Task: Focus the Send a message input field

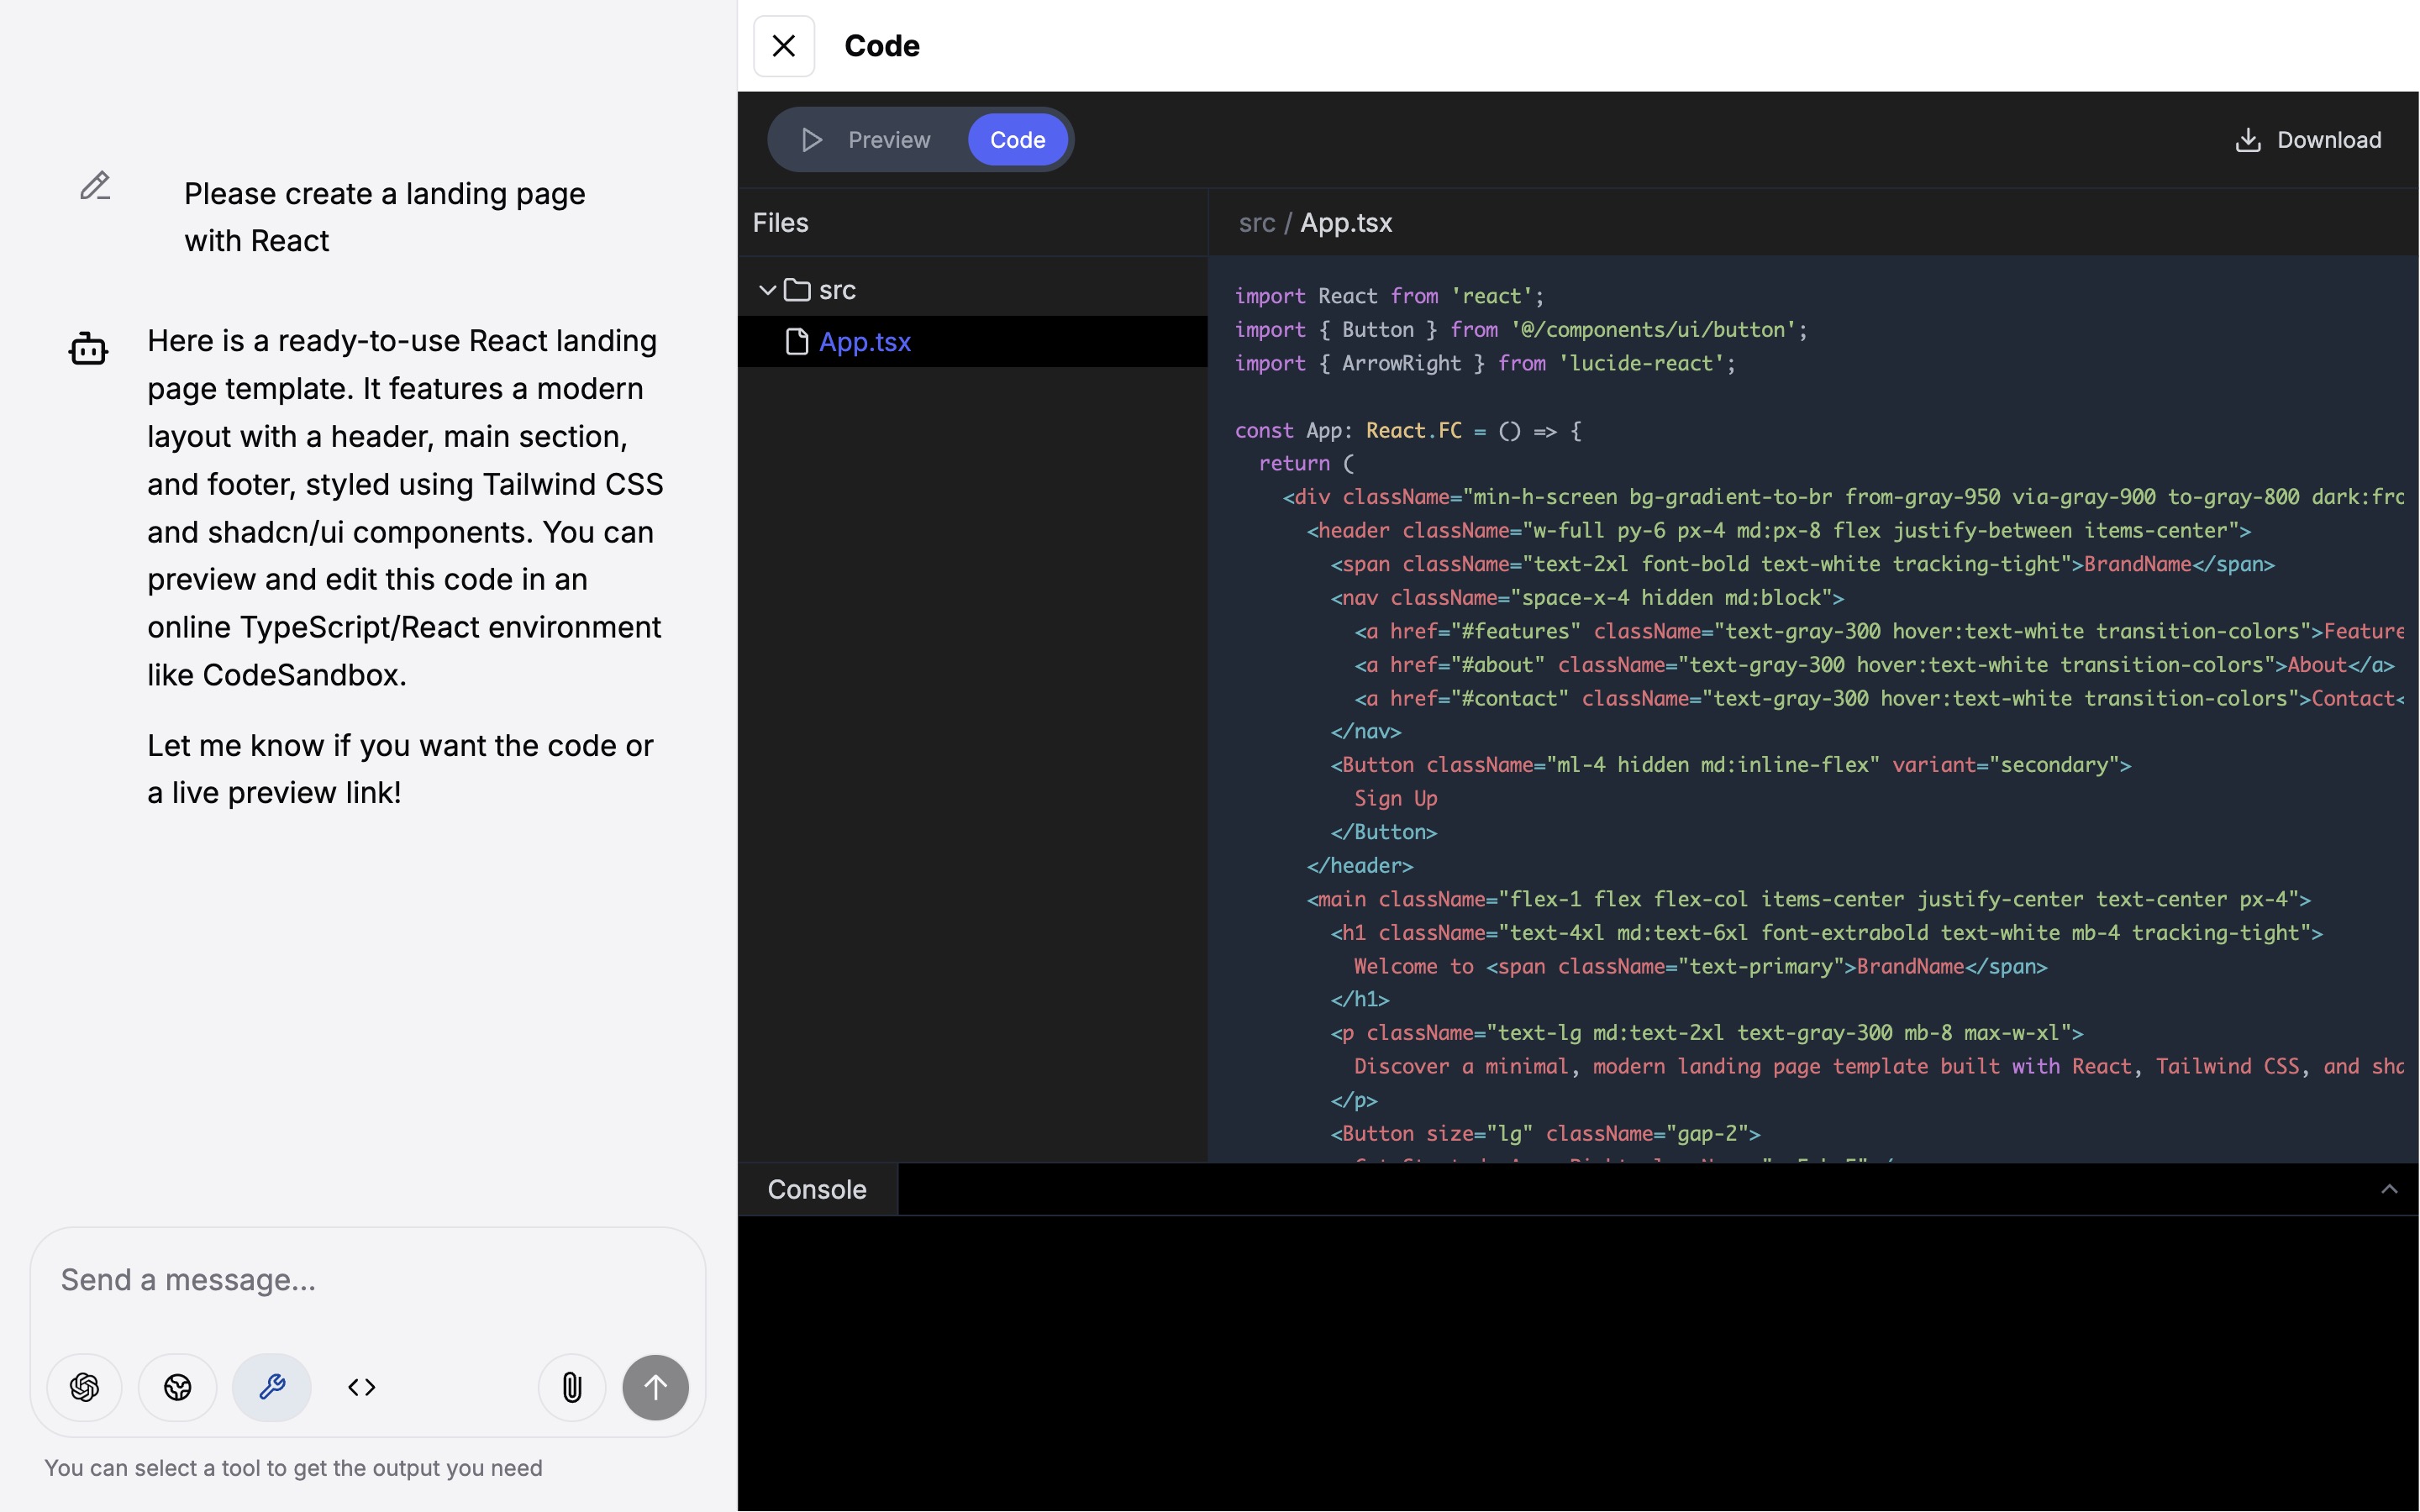Action: (x=368, y=1280)
